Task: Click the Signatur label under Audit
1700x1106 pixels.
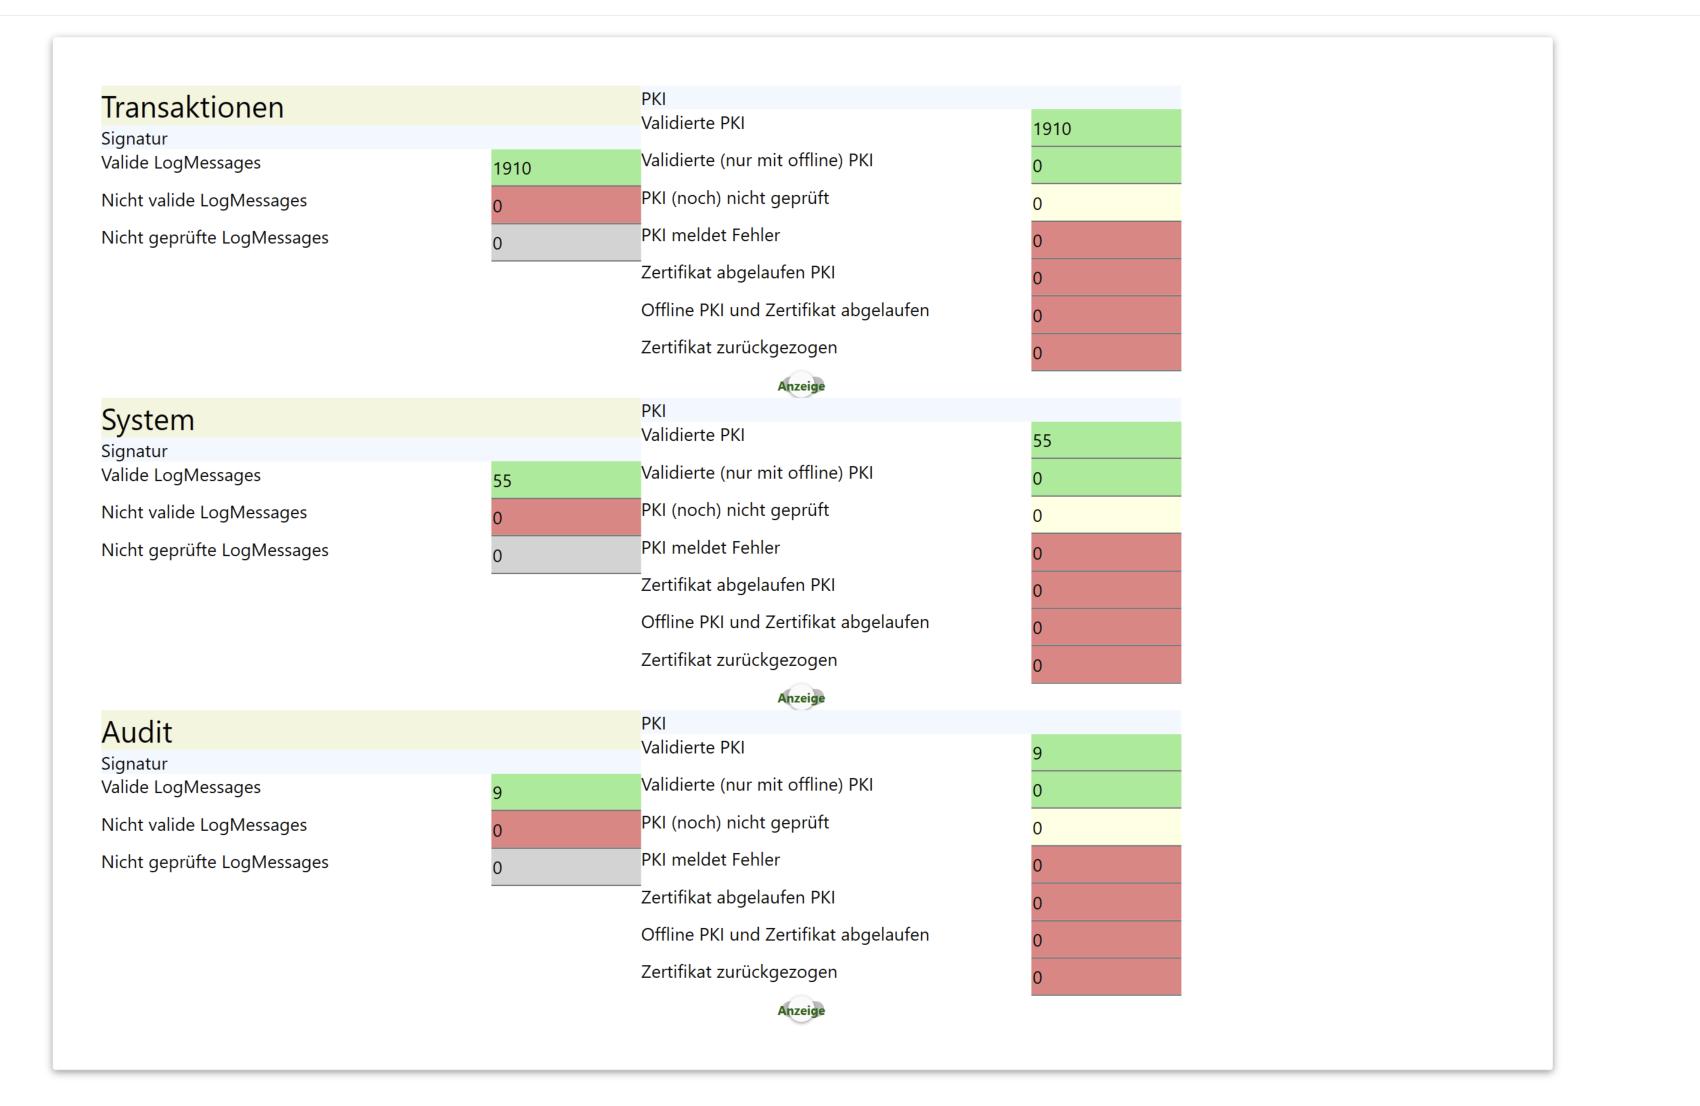Action: [x=134, y=763]
